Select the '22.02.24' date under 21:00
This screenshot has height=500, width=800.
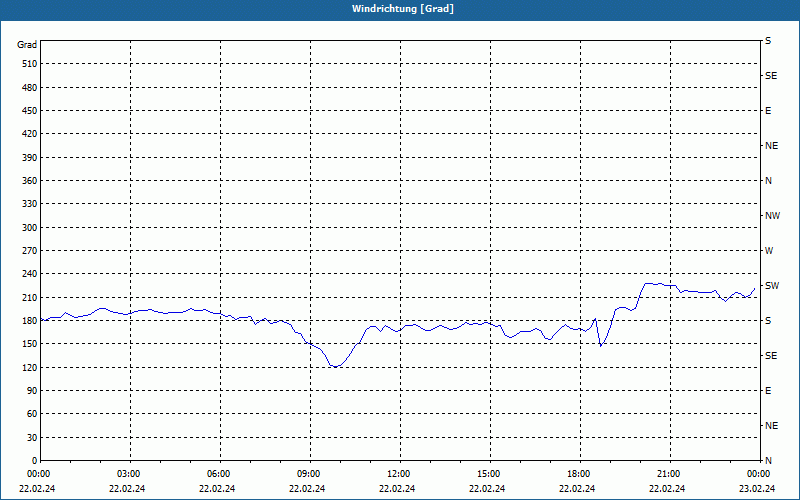pyautogui.click(x=667, y=489)
